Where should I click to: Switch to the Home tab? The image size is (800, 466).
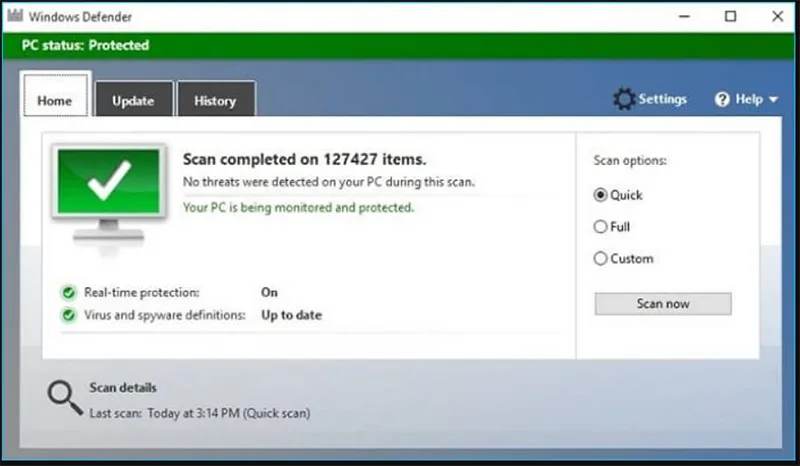pyautogui.click(x=55, y=95)
